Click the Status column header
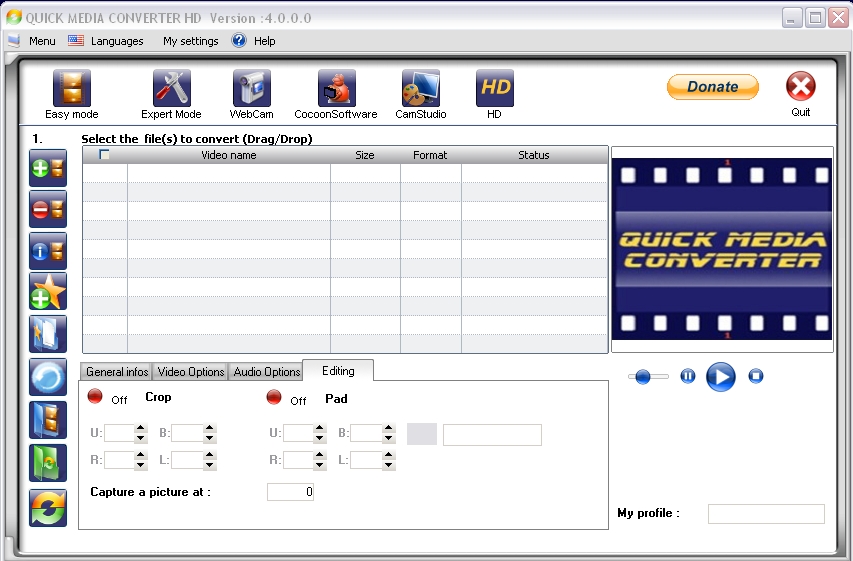This screenshot has height=561, width=853. coord(534,155)
